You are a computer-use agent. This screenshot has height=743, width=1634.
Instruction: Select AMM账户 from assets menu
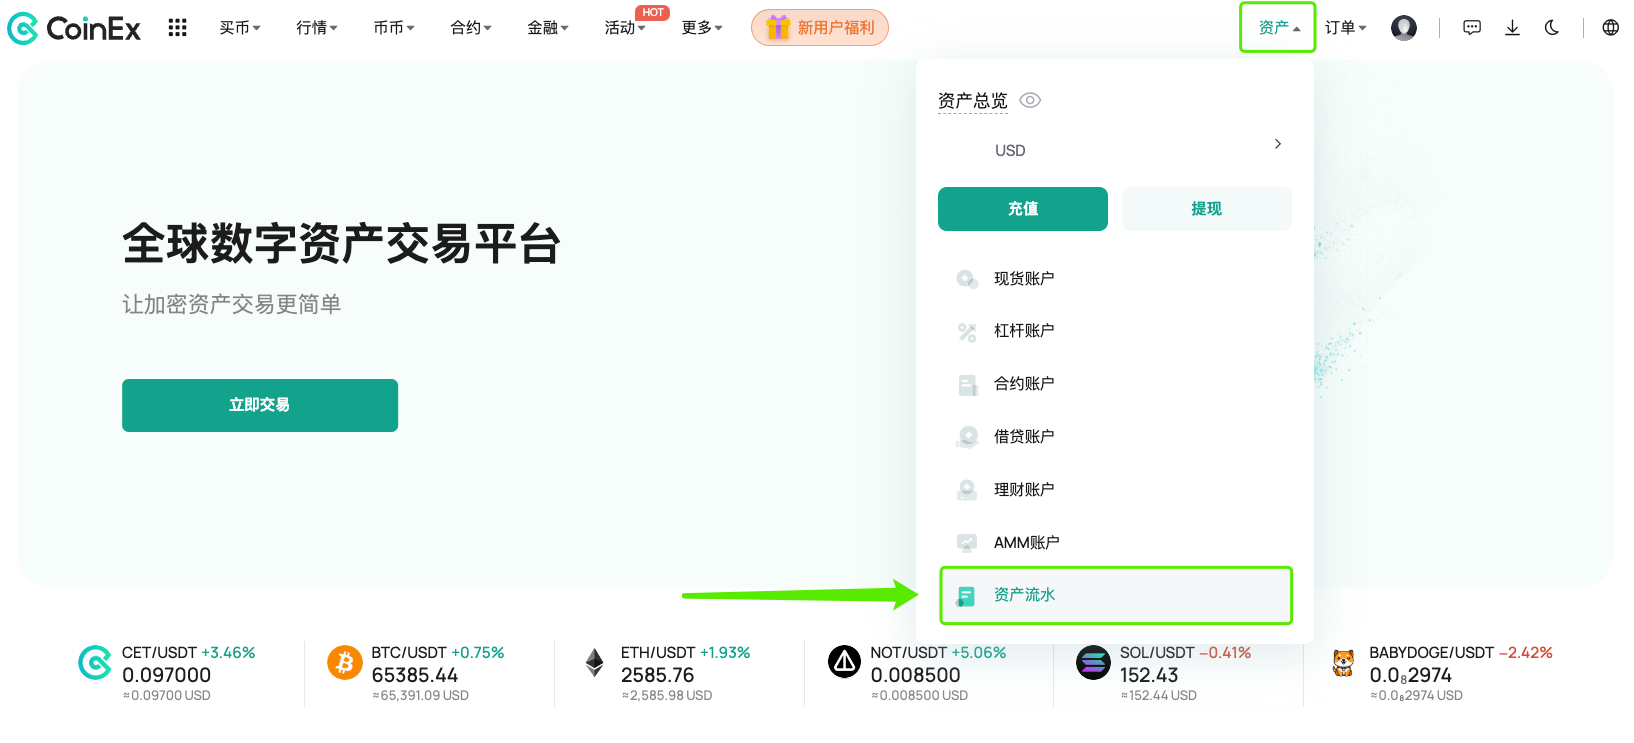(1115, 543)
